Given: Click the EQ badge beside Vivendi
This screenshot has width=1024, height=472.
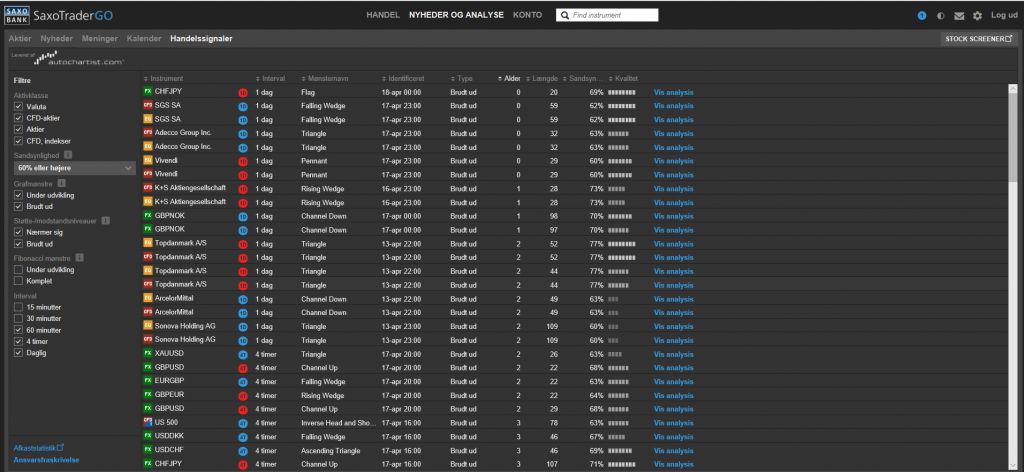Looking at the screenshot, I should coord(147,160).
